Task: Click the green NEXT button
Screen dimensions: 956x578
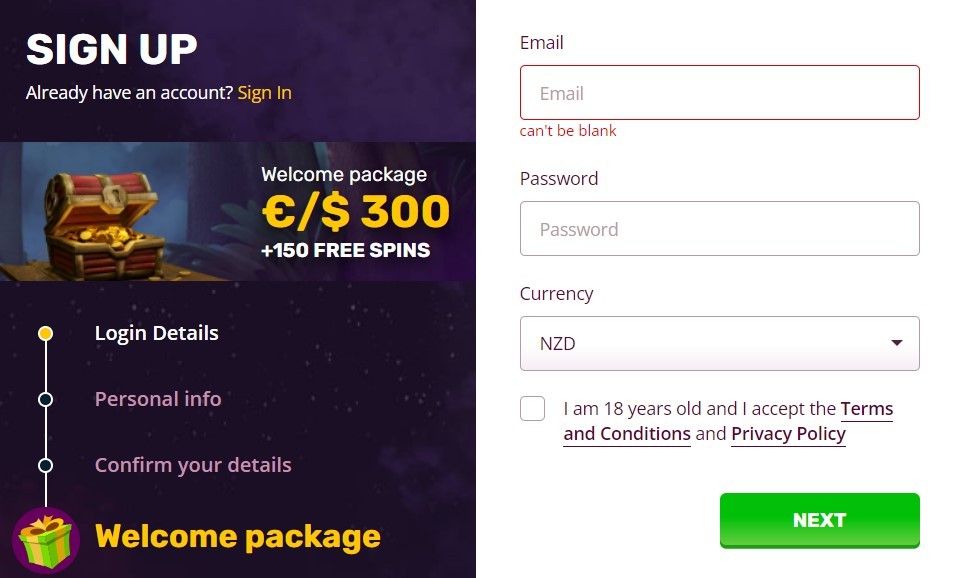Action: (819, 520)
